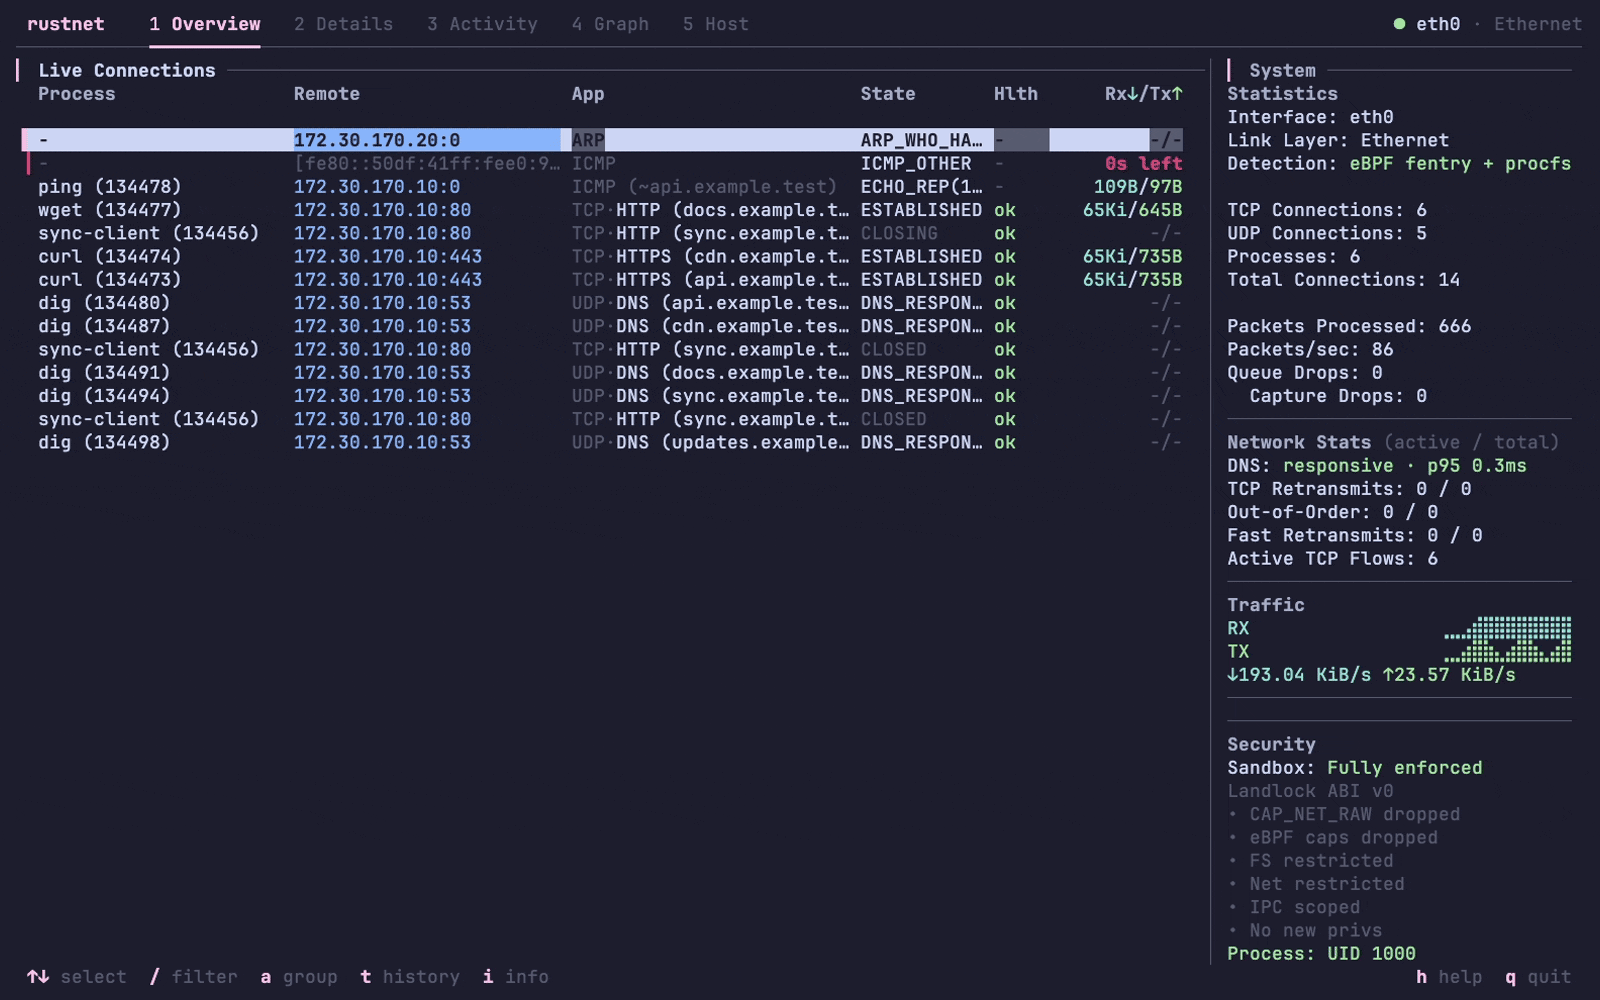Click the group shortcut in footer
1600x1000 pixels.
coord(299,977)
